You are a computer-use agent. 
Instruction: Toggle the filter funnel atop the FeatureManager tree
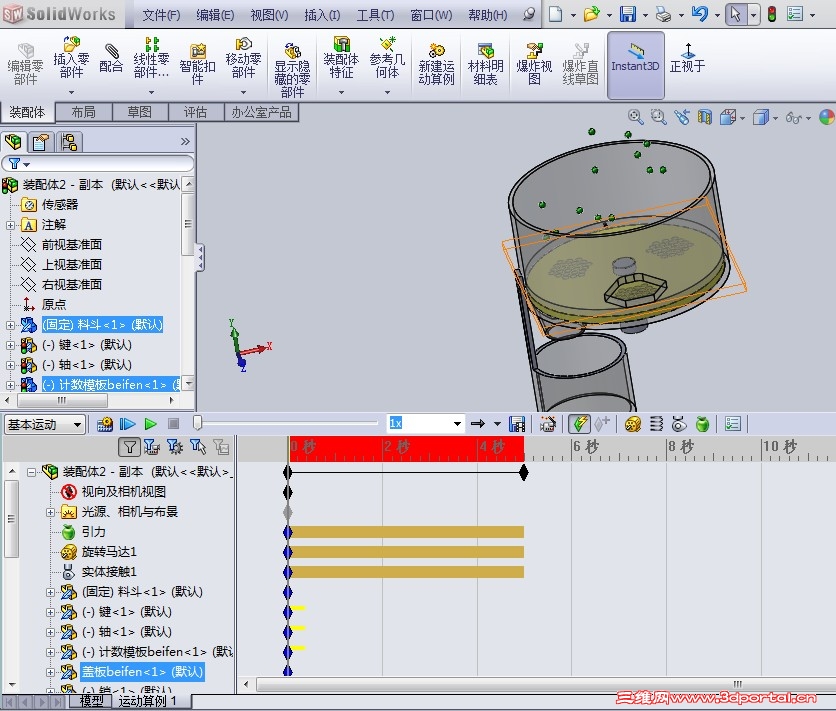(13, 162)
